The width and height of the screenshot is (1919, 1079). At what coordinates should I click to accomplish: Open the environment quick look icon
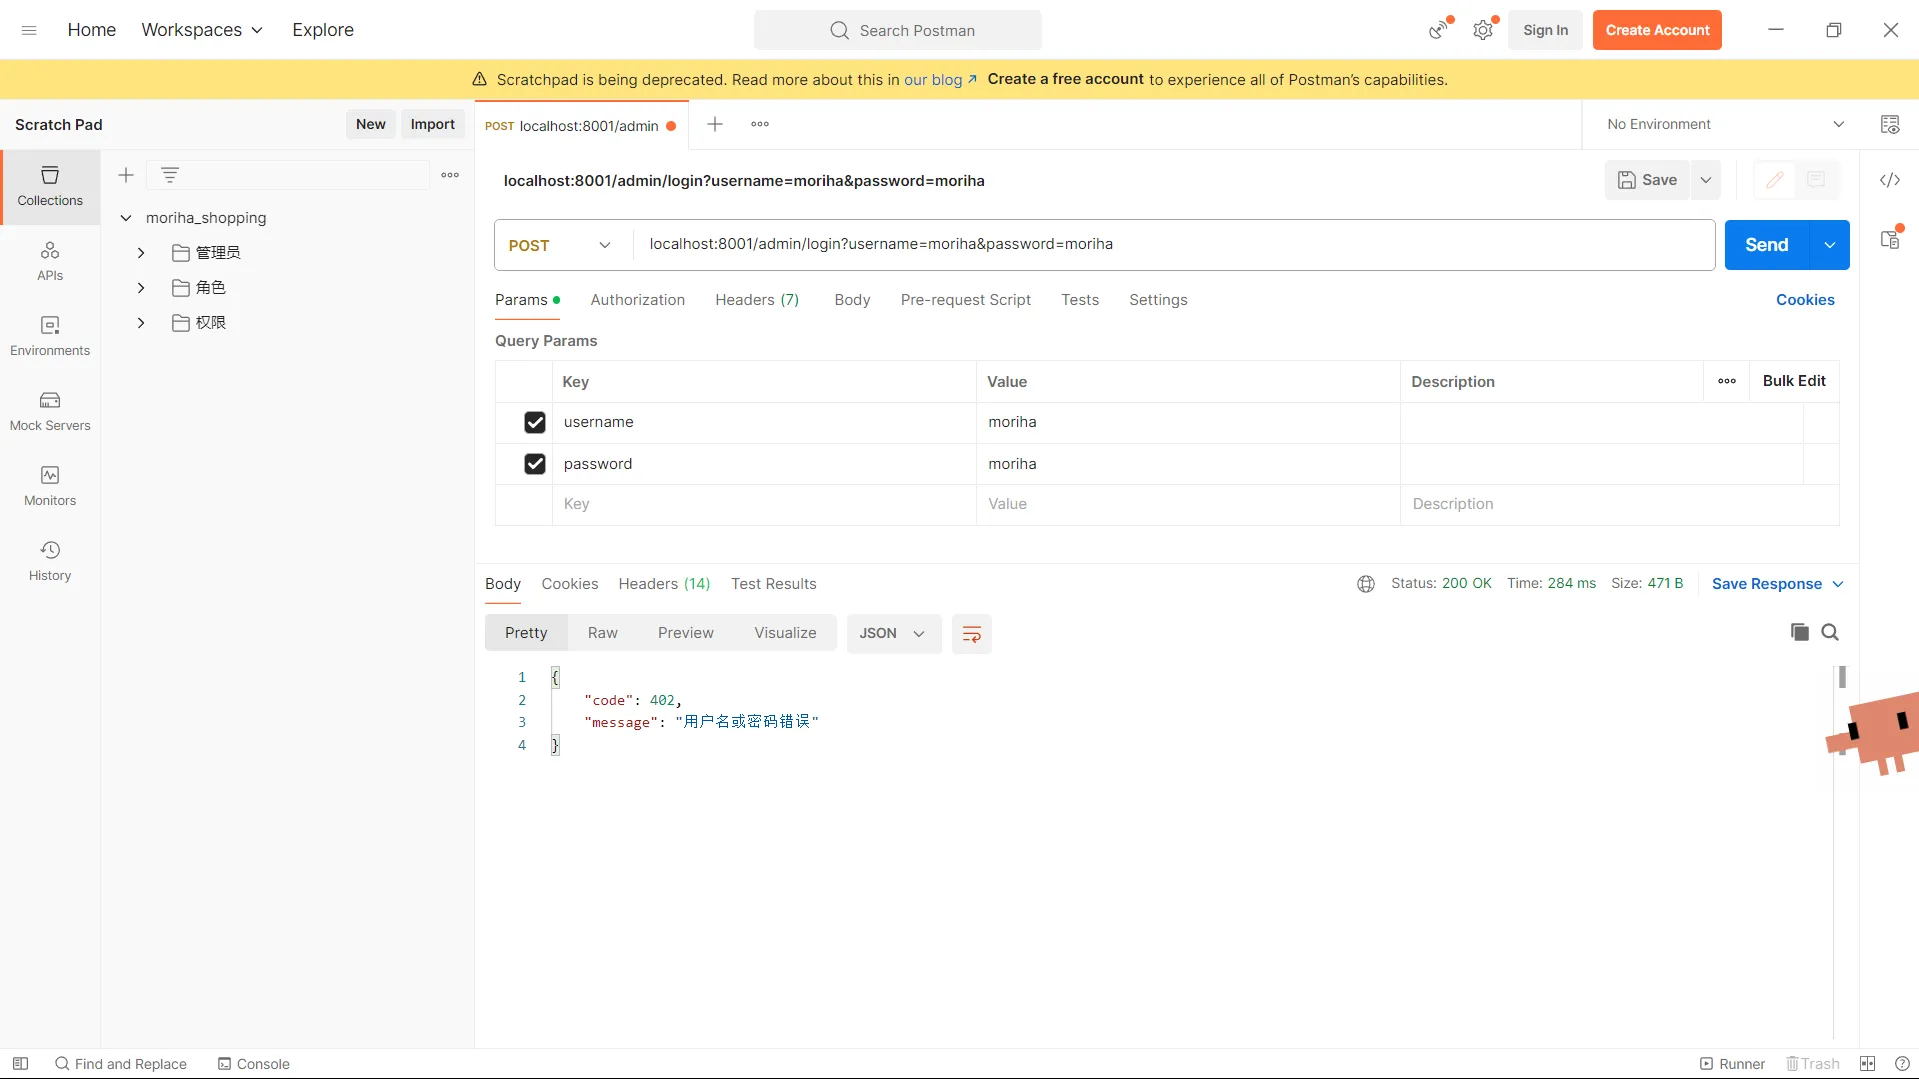pos(1890,124)
